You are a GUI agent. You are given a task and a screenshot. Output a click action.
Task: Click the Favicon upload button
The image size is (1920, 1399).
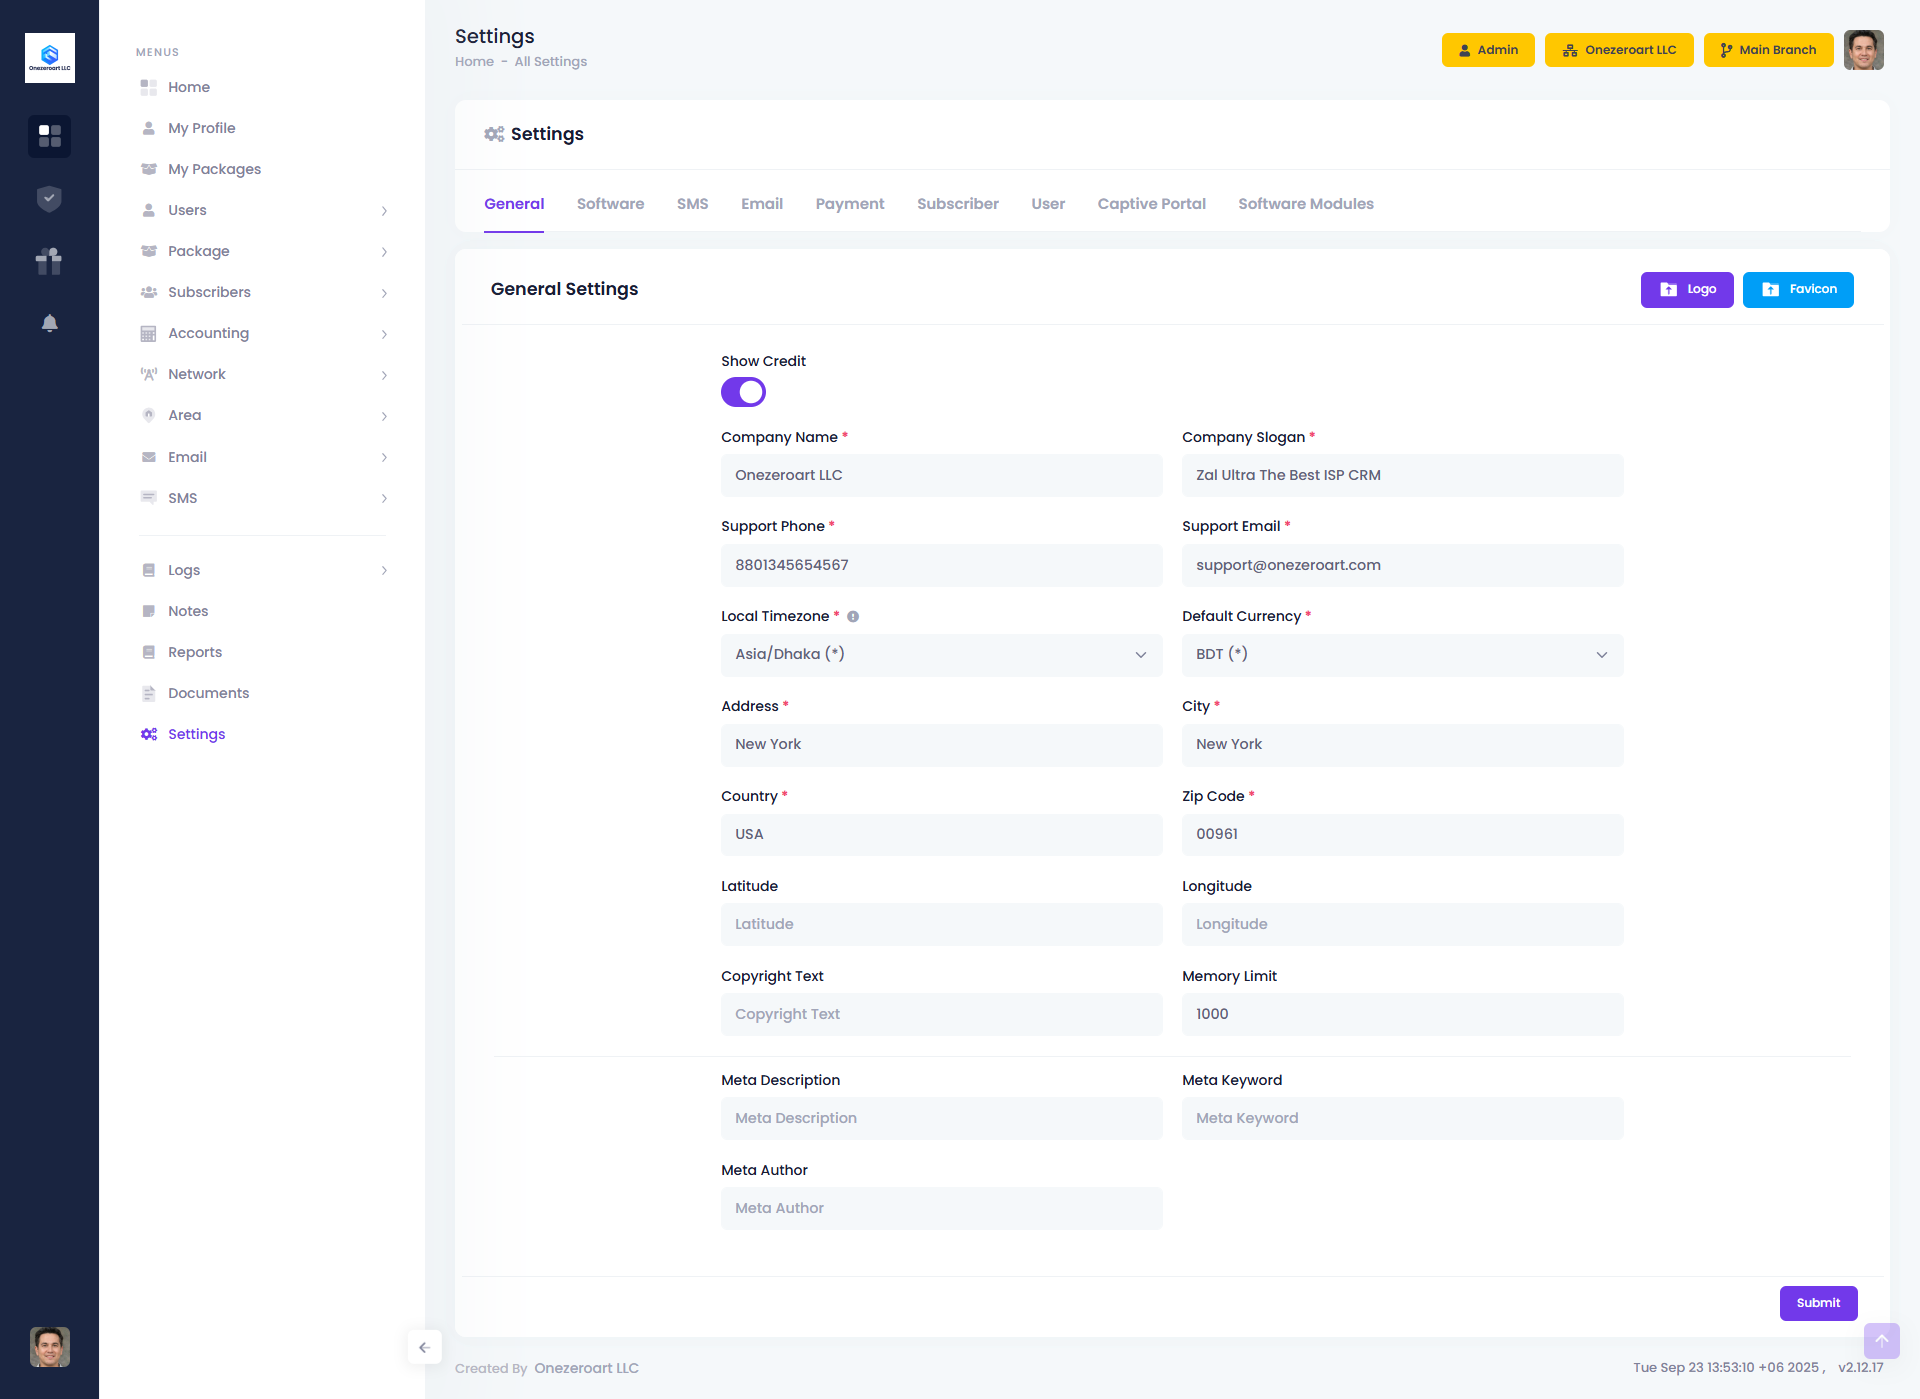tap(1797, 290)
